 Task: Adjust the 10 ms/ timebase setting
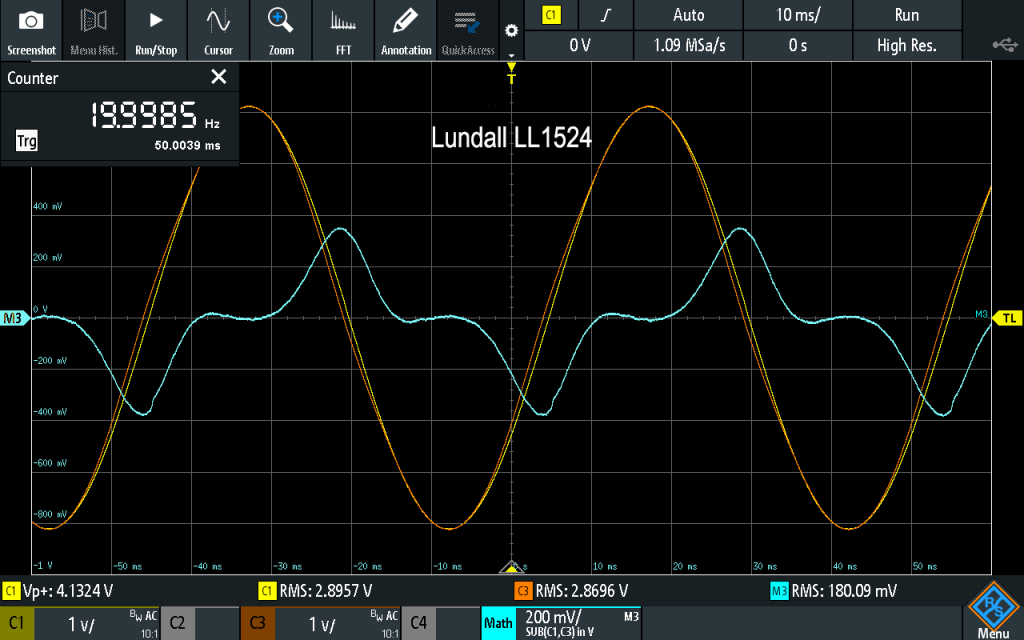(x=797, y=15)
